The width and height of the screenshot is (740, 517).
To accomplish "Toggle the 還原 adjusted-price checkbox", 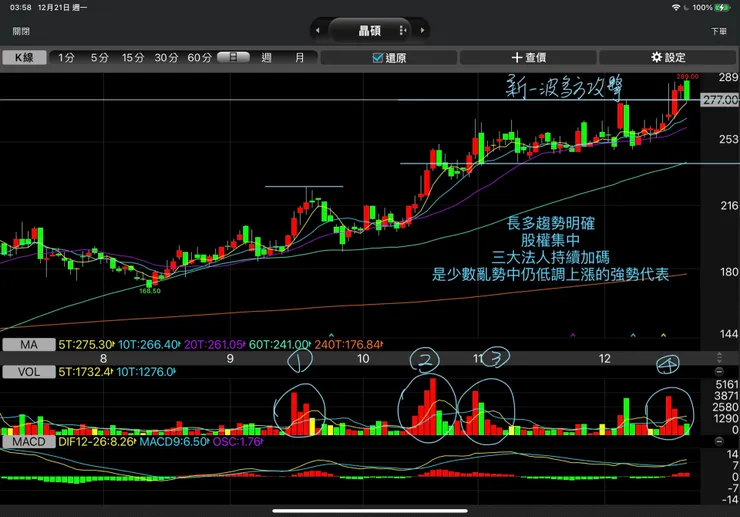I will [x=378, y=58].
